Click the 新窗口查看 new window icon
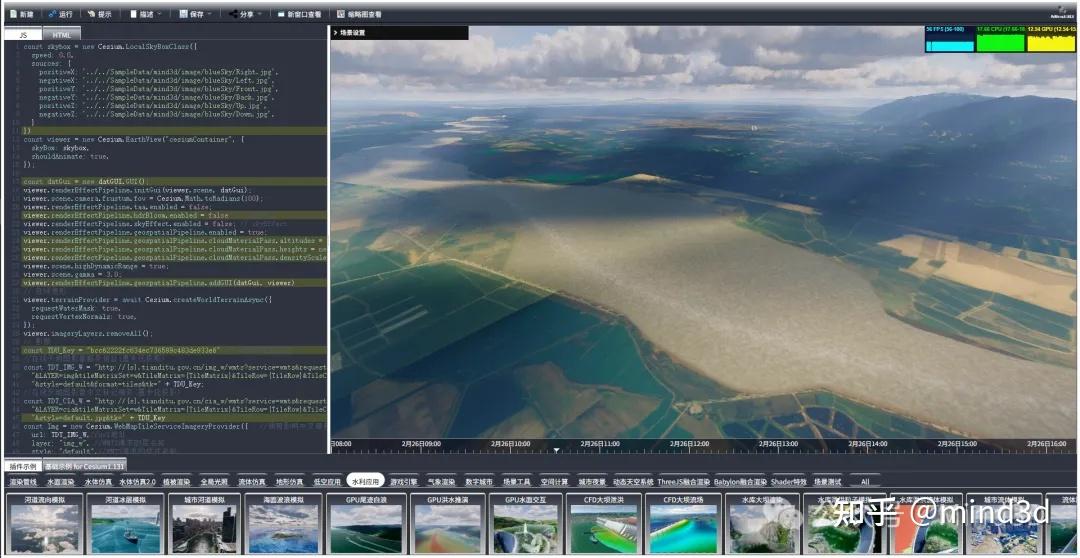The height and width of the screenshot is (558, 1080). tap(280, 15)
